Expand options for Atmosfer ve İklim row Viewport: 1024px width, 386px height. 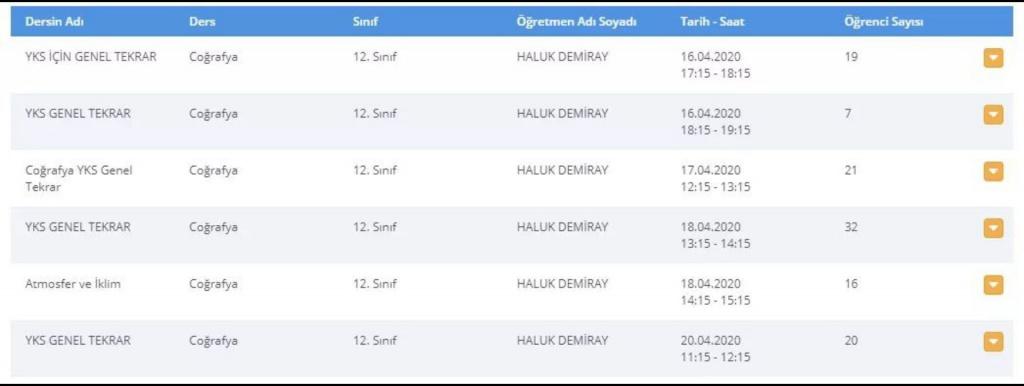(993, 285)
